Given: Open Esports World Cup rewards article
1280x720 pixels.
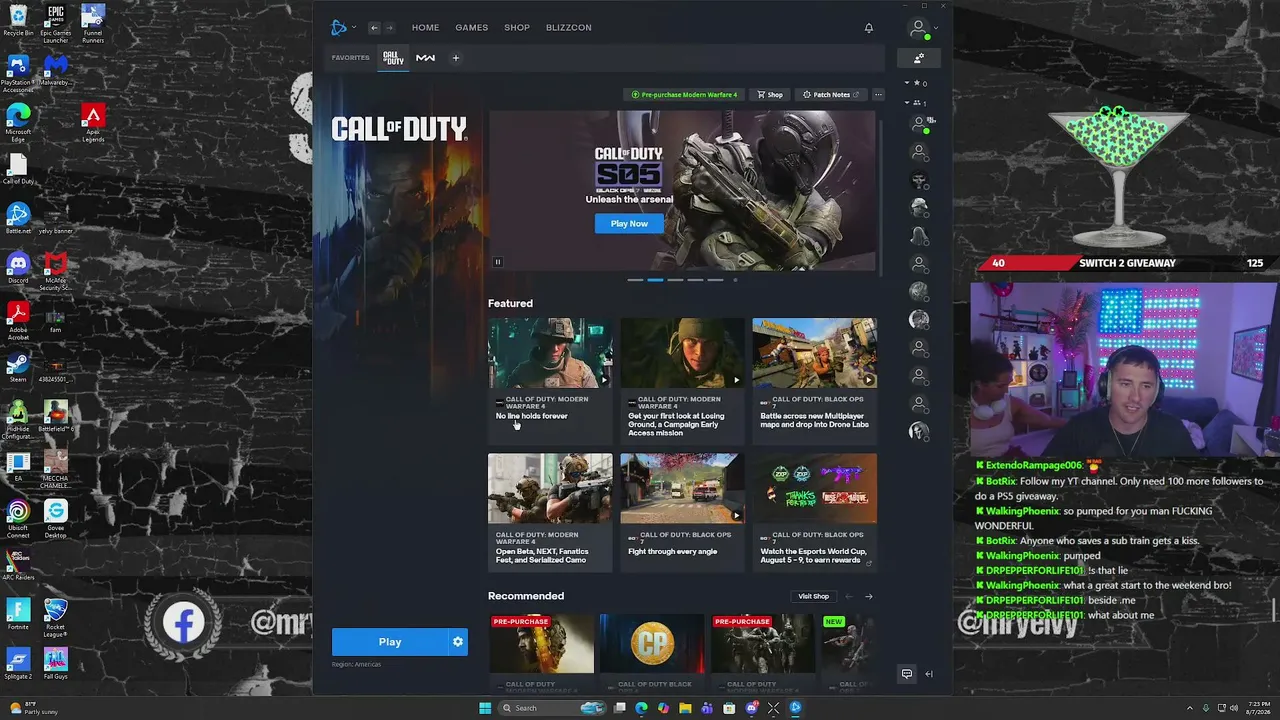Looking at the screenshot, I should pos(814,512).
